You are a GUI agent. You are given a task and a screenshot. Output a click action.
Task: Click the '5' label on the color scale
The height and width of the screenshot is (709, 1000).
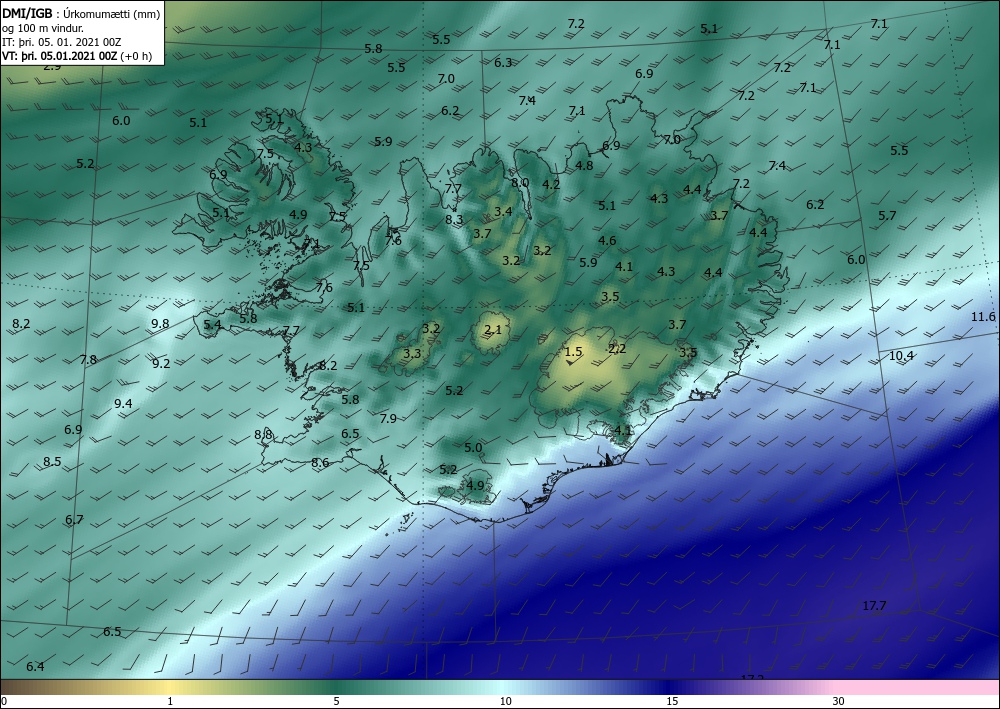(x=336, y=701)
